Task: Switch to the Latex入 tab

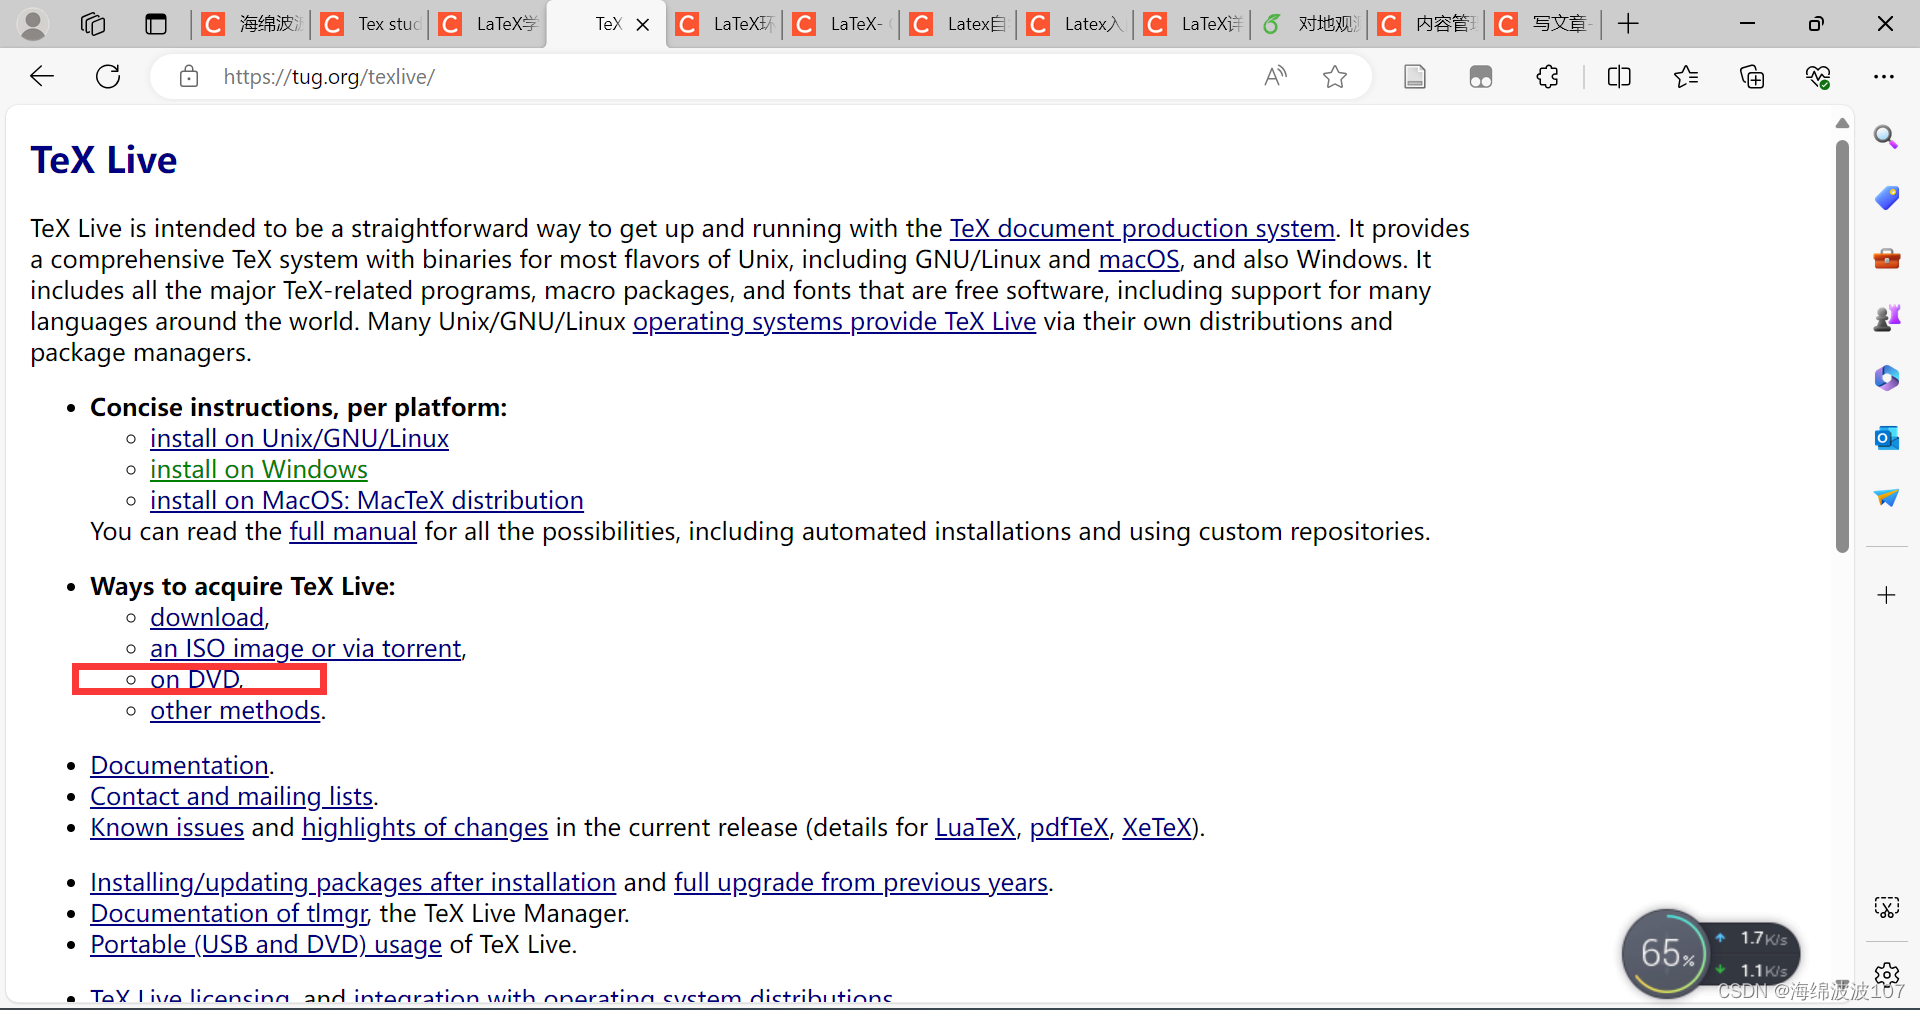Action: (x=1076, y=24)
